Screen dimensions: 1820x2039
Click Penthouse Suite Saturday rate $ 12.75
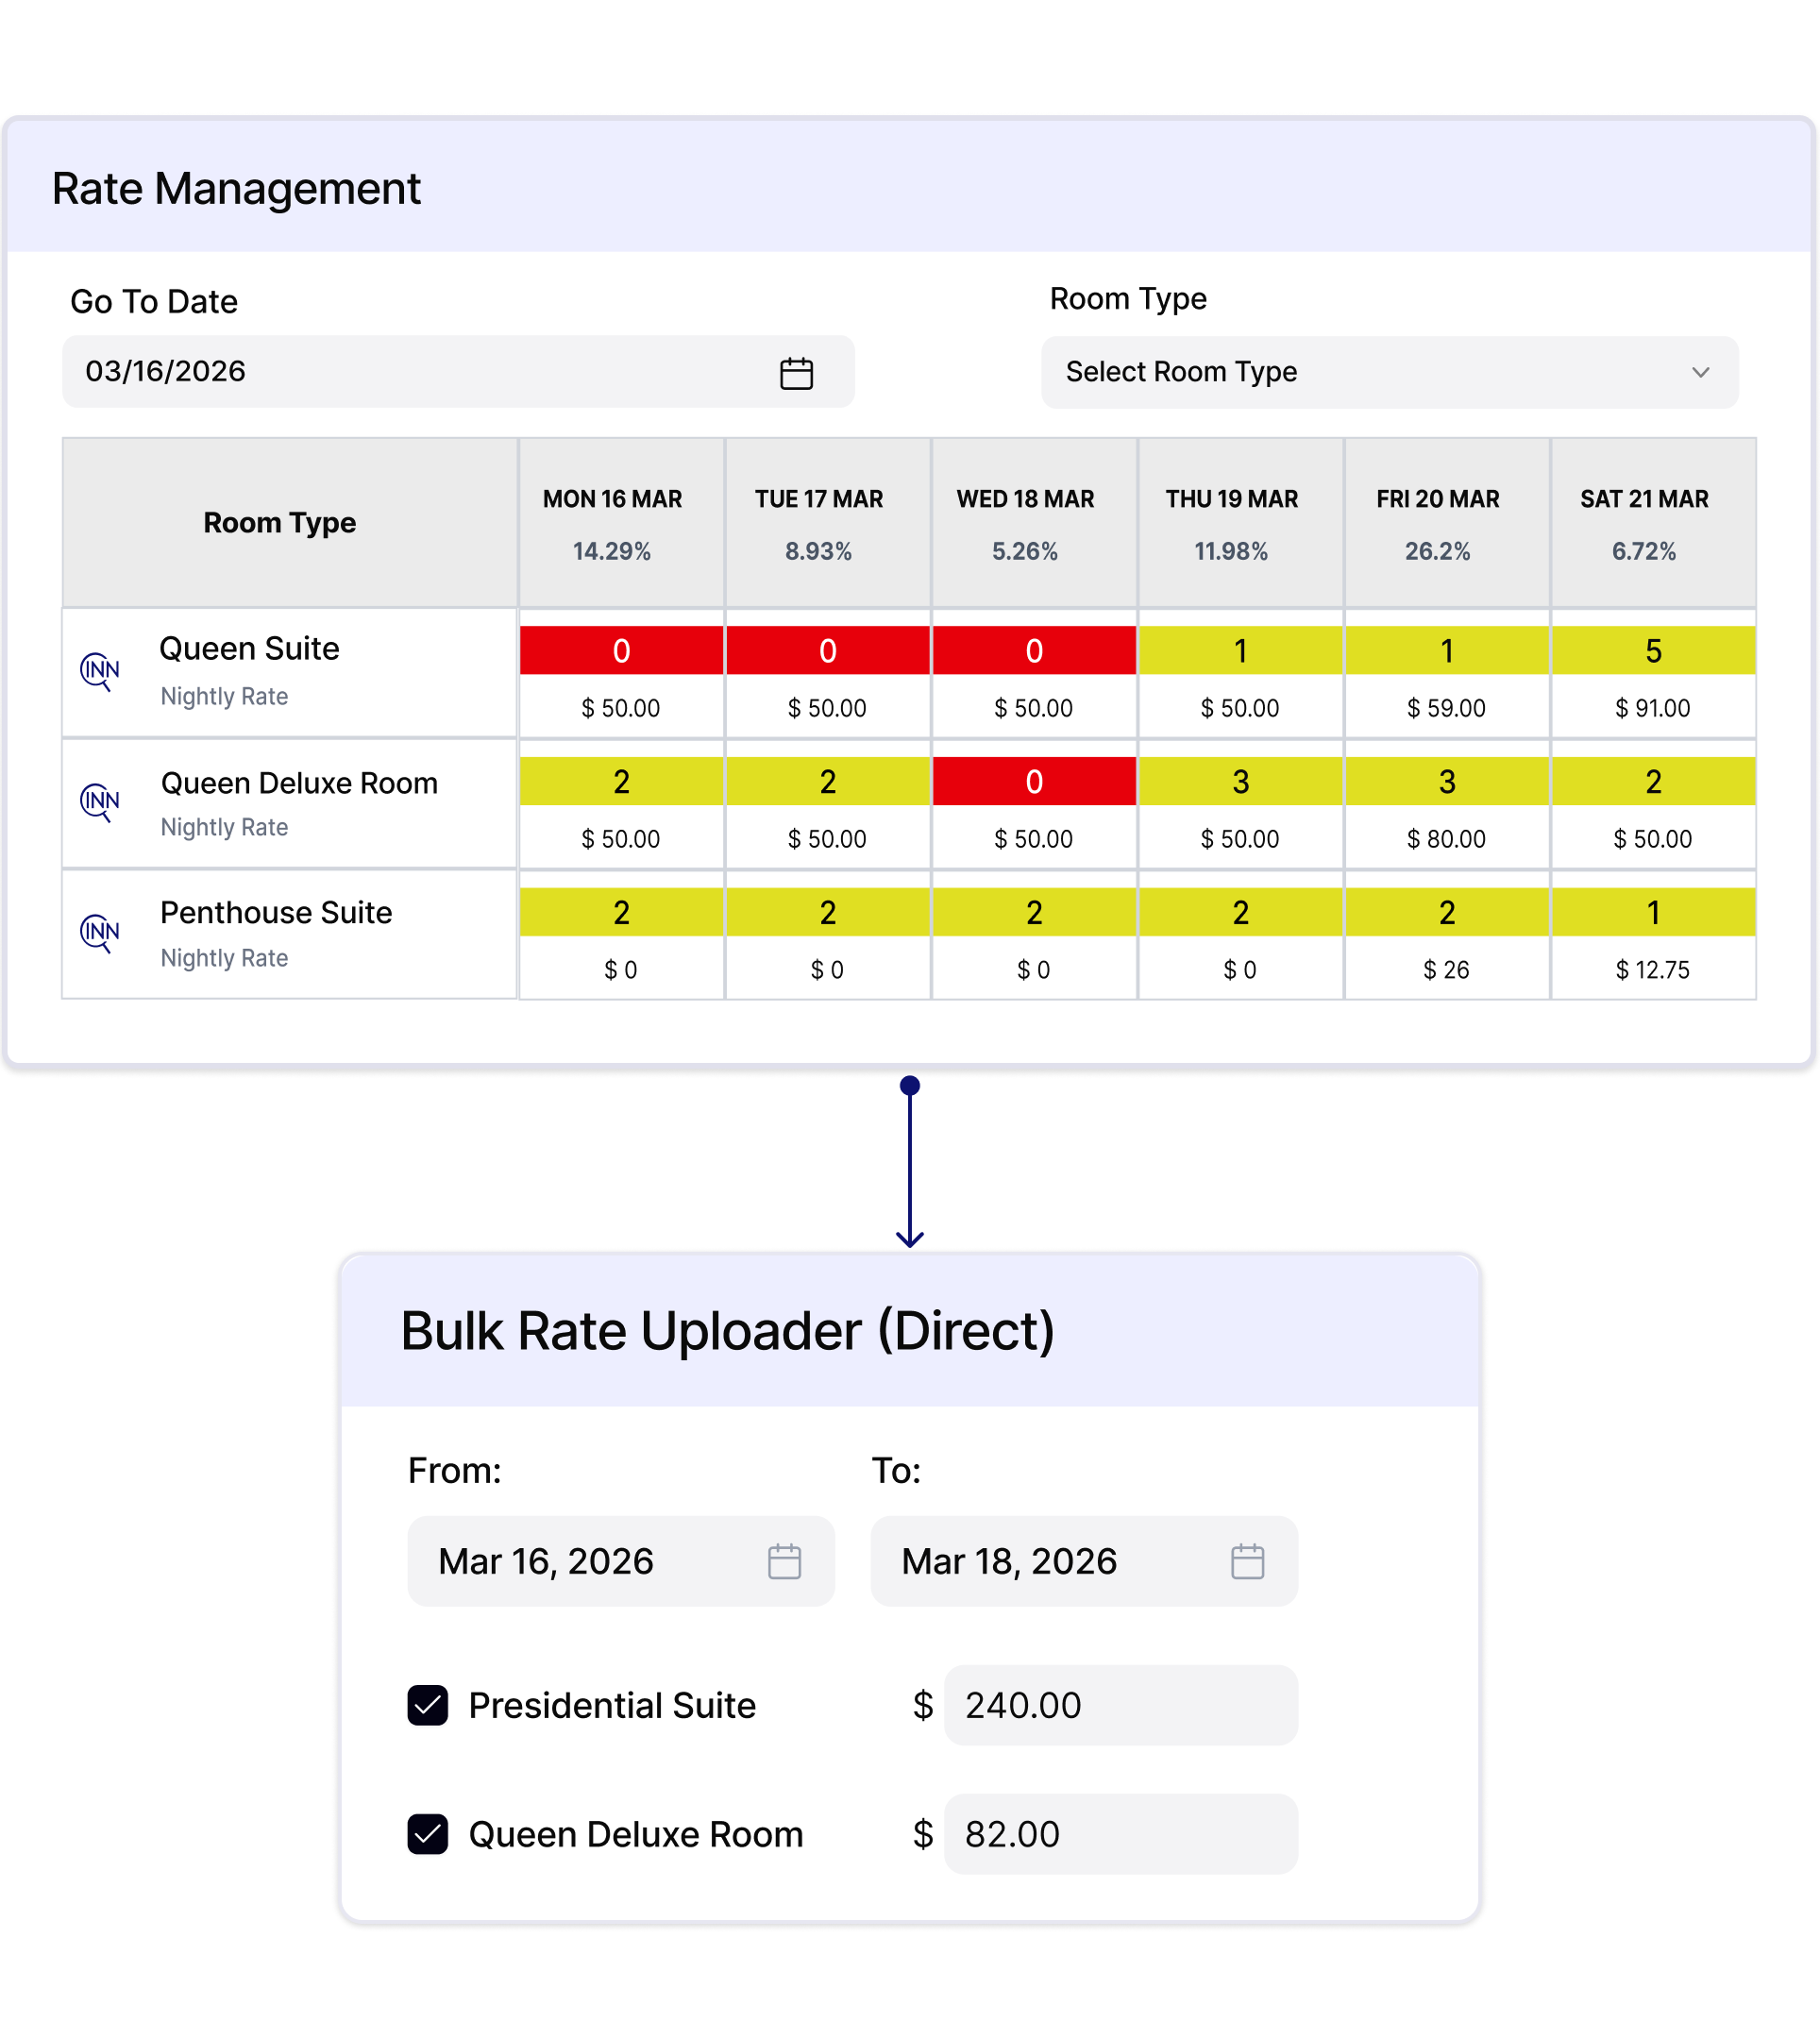click(1652, 970)
